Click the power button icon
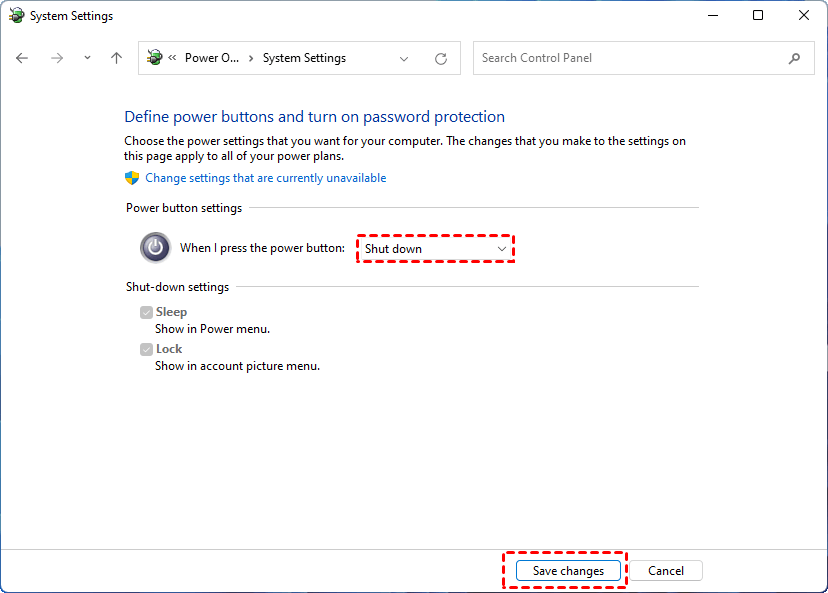Viewport: 828px width, 593px height. (155, 247)
